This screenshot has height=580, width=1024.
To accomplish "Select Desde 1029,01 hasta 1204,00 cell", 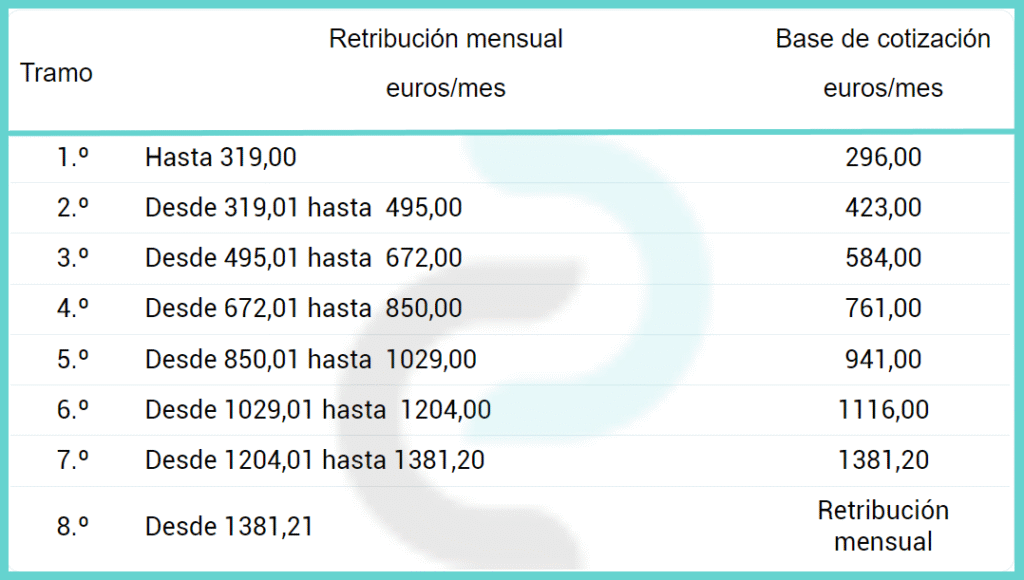I will (x=318, y=410).
